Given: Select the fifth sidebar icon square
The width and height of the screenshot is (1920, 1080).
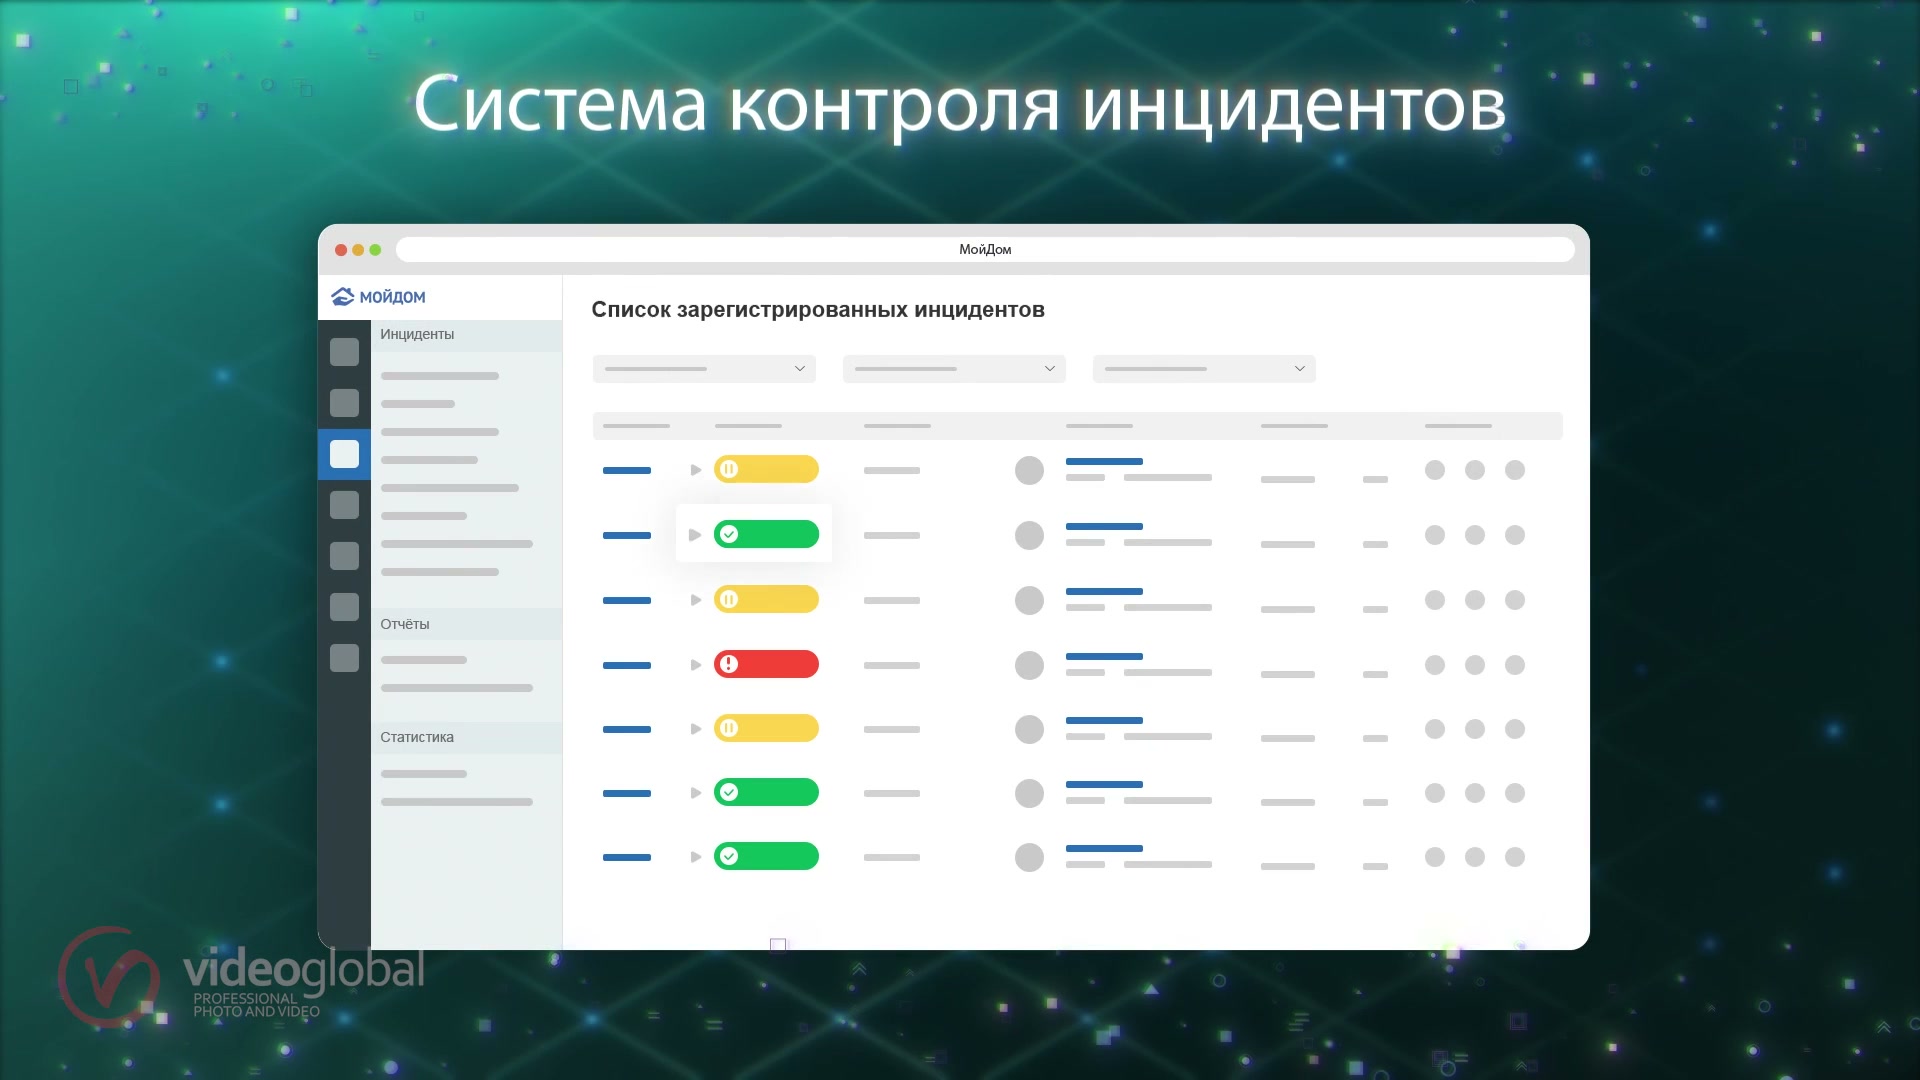Looking at the screenshot, I should pos(344,556).
